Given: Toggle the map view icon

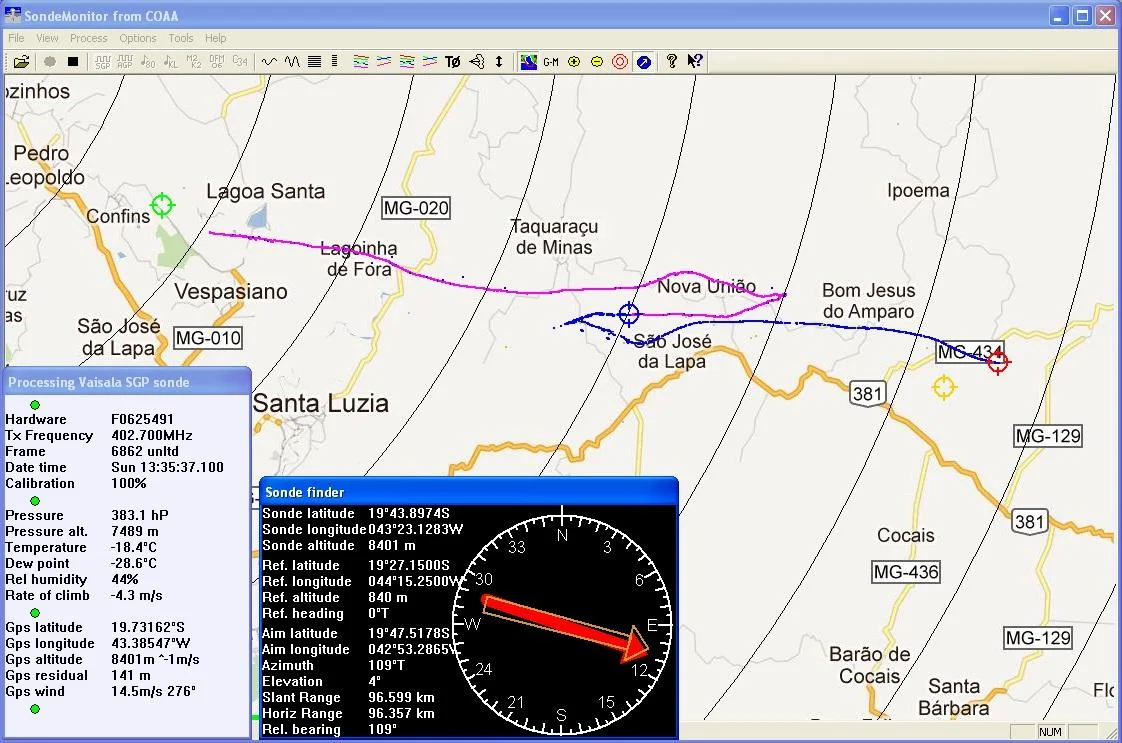Looking at the screenshot, I should click(x=528, y=62).
